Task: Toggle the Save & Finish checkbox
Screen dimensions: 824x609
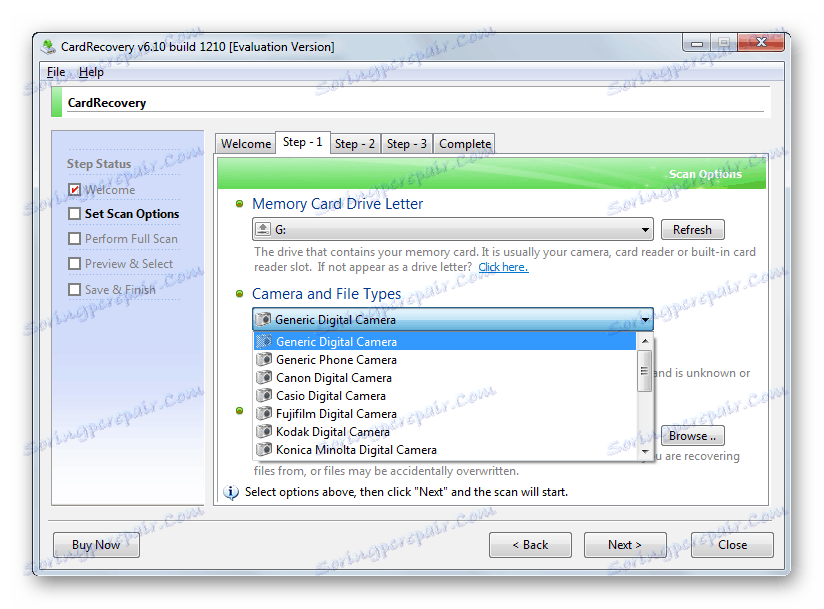Action: (x=75, y=290)
